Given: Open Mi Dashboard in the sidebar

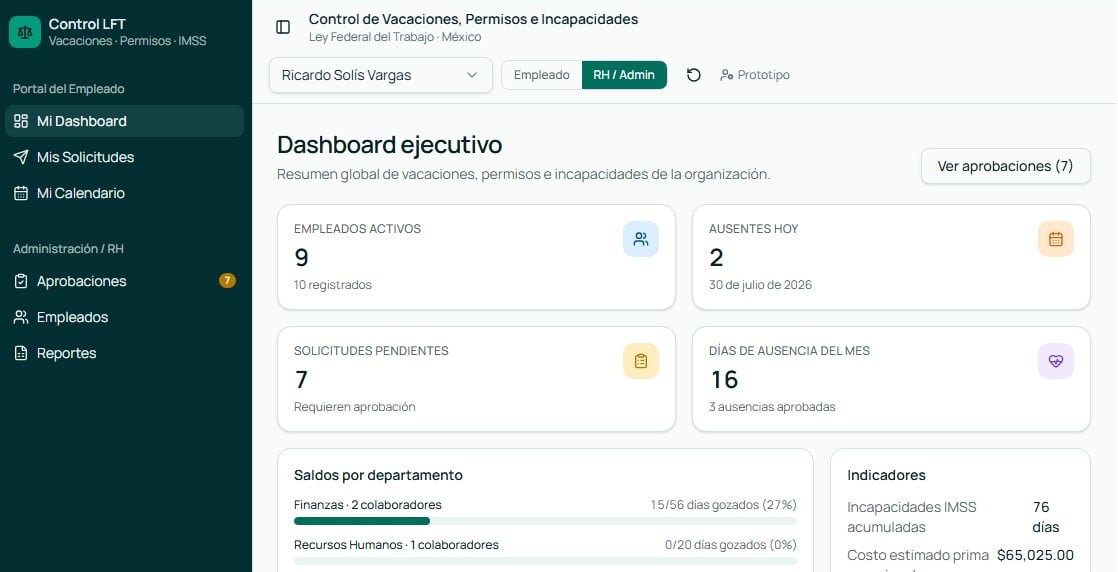Looking at the screenshot, I should [125, 121].
